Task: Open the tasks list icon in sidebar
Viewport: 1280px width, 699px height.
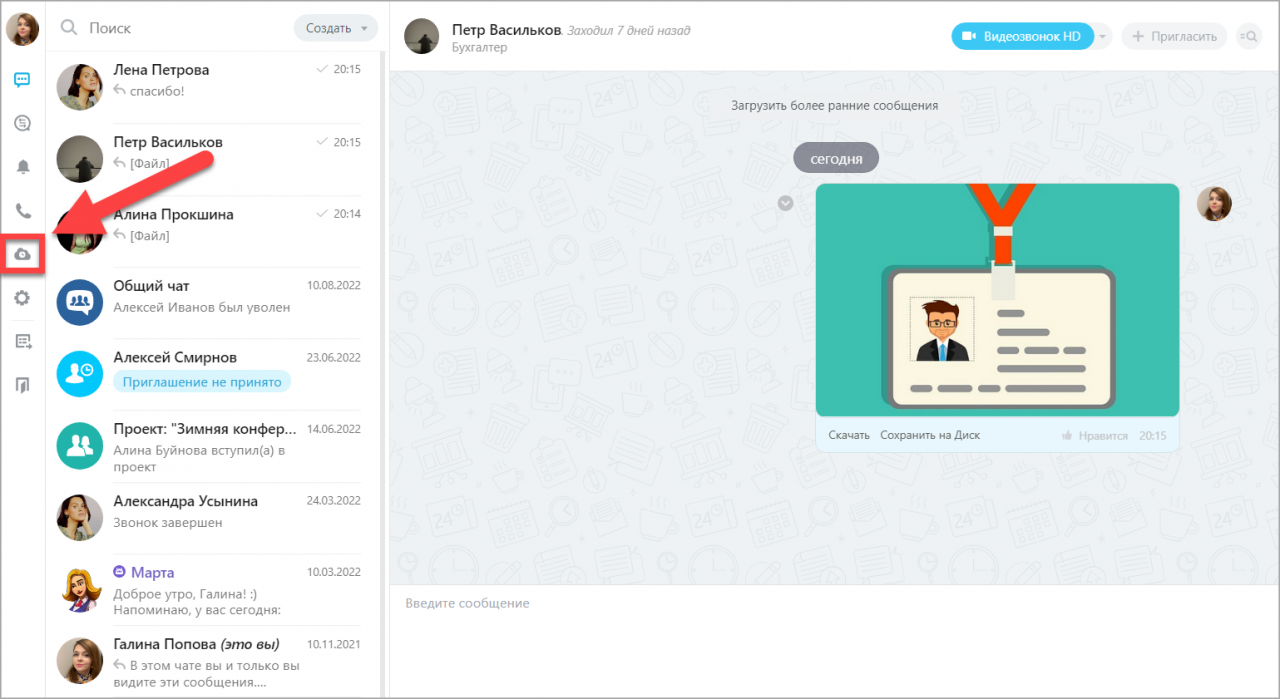Action: [23, 342]
